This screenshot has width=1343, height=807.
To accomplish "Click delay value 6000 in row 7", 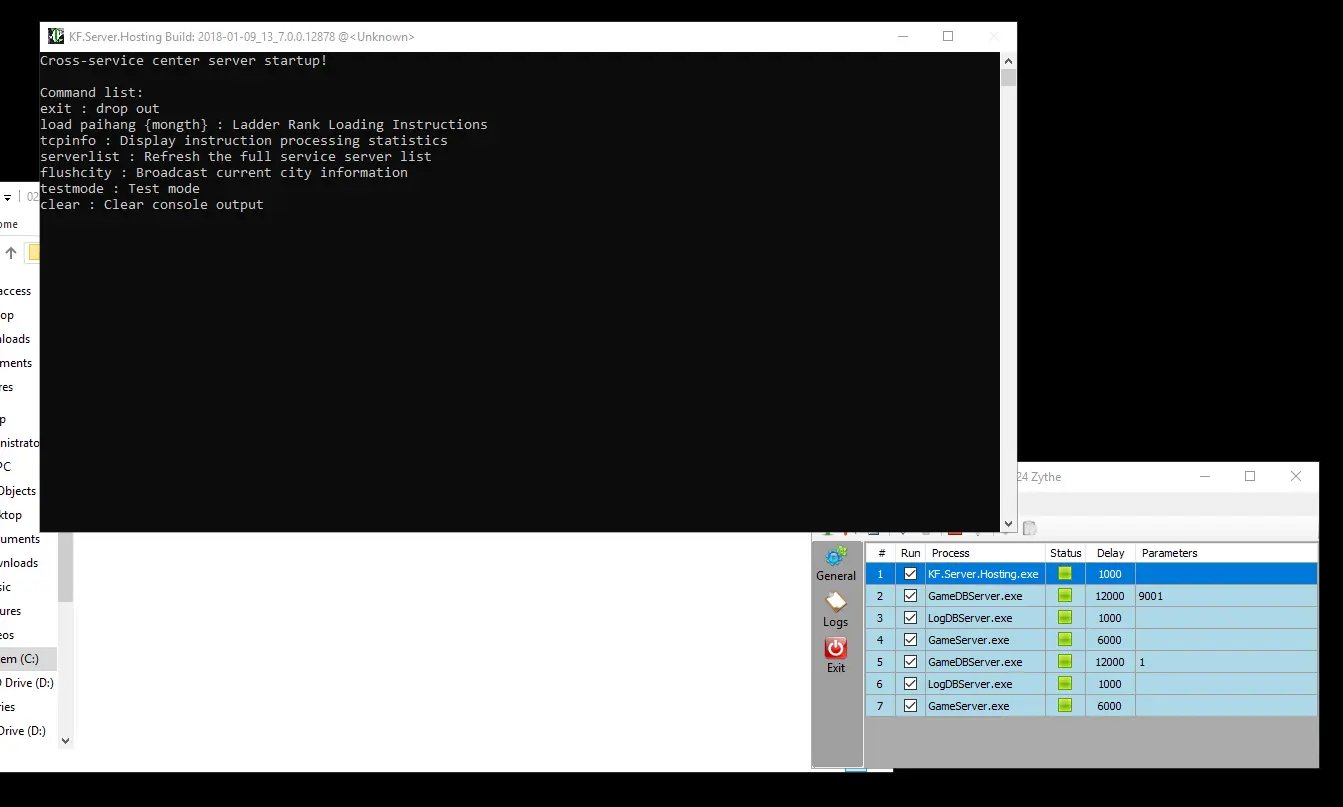I will click(x=1110, y=706).
